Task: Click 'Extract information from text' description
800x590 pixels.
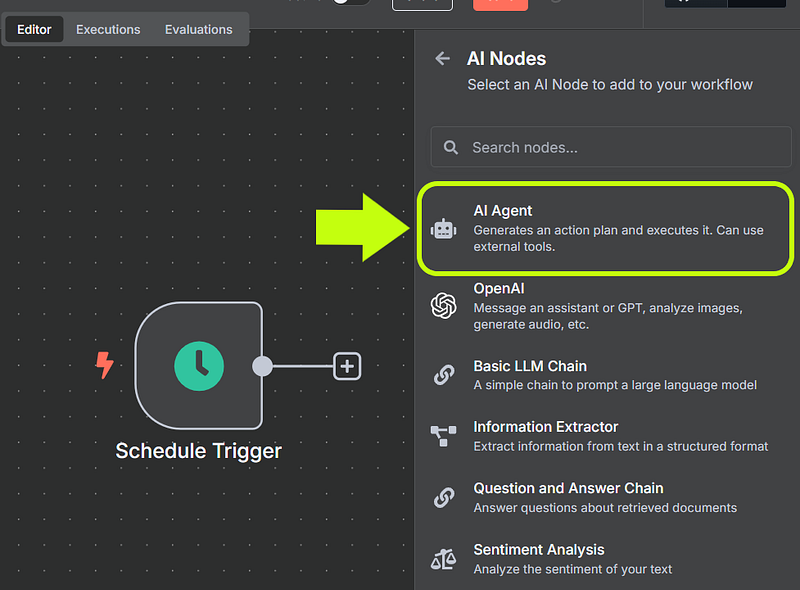Action: click(621, 447)
